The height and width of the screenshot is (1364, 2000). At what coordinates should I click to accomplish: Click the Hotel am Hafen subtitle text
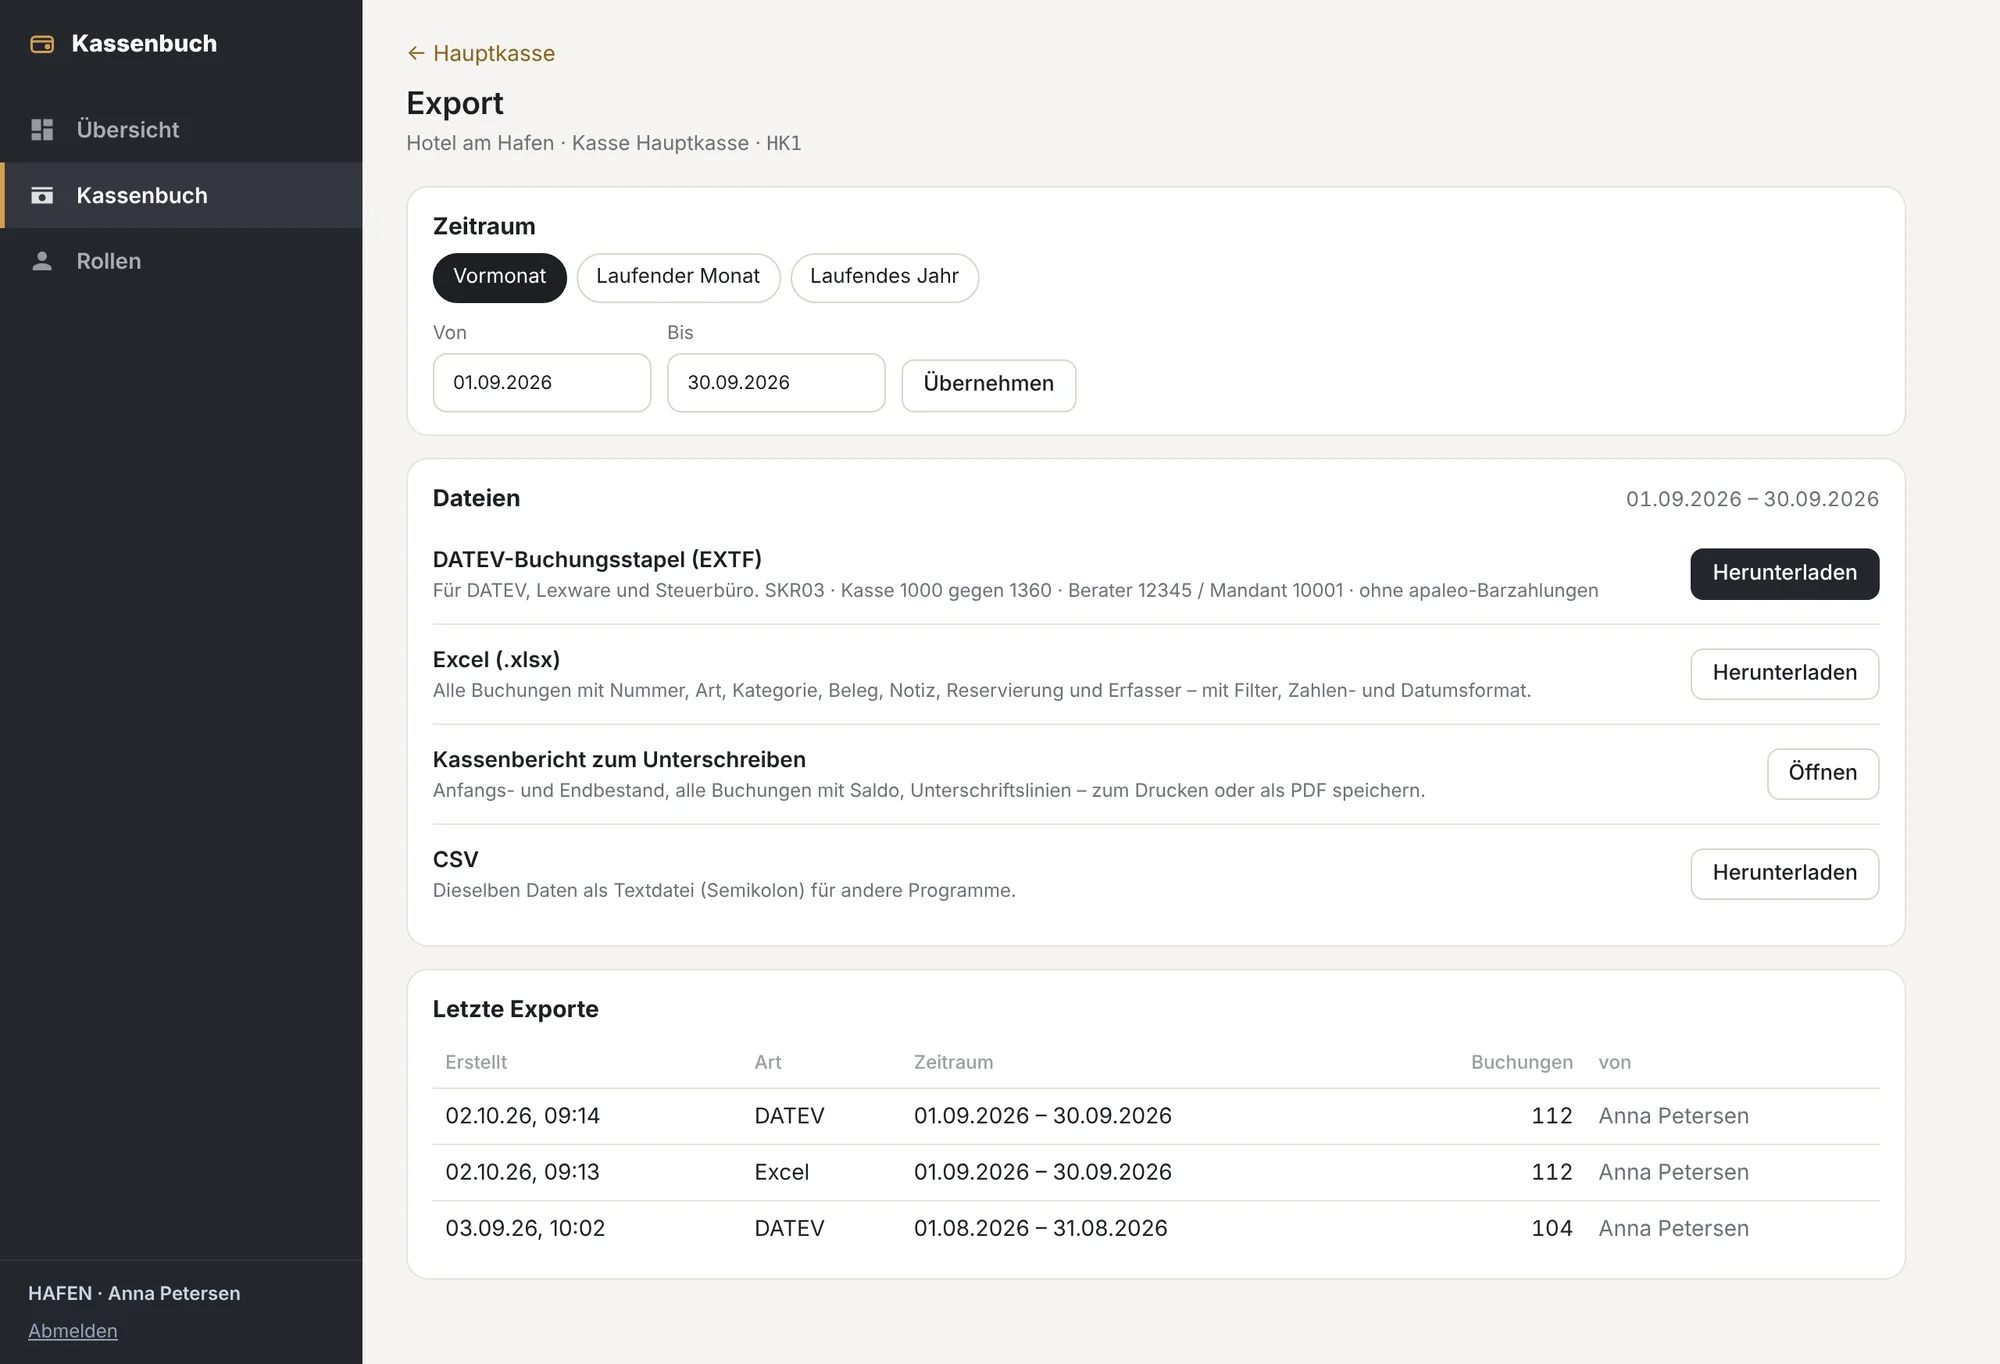(x=603, y=143)
